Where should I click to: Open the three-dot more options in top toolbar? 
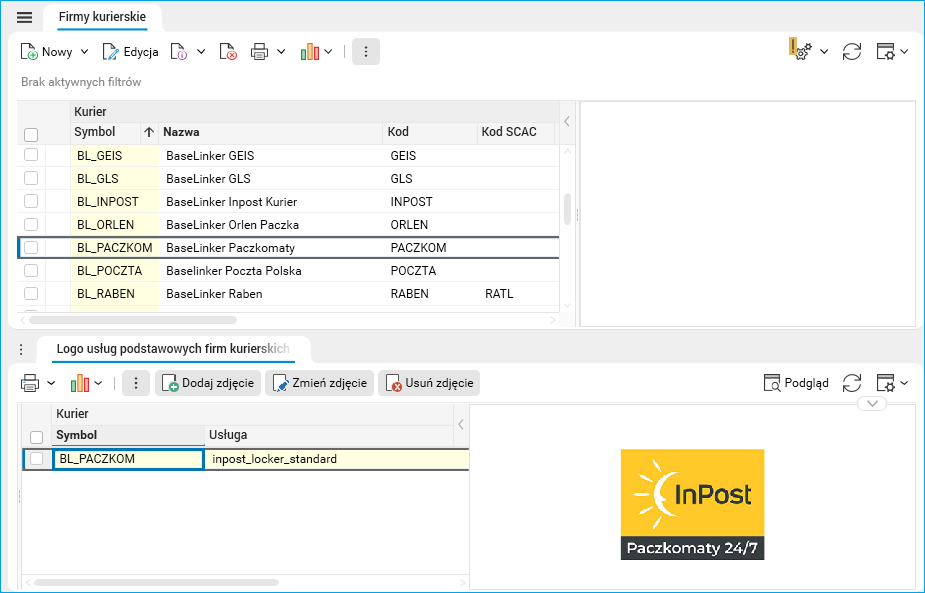pos(366,52)
